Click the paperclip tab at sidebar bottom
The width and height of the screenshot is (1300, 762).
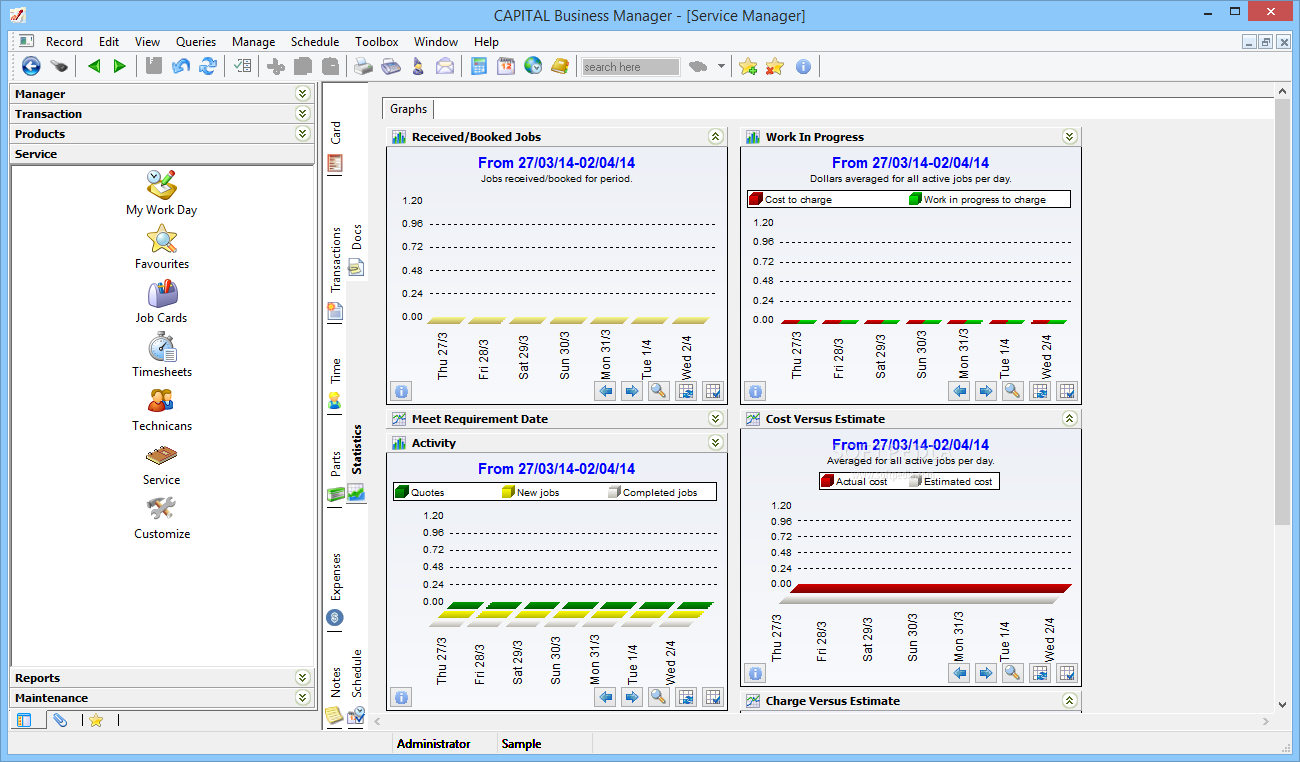coord(61,720)
